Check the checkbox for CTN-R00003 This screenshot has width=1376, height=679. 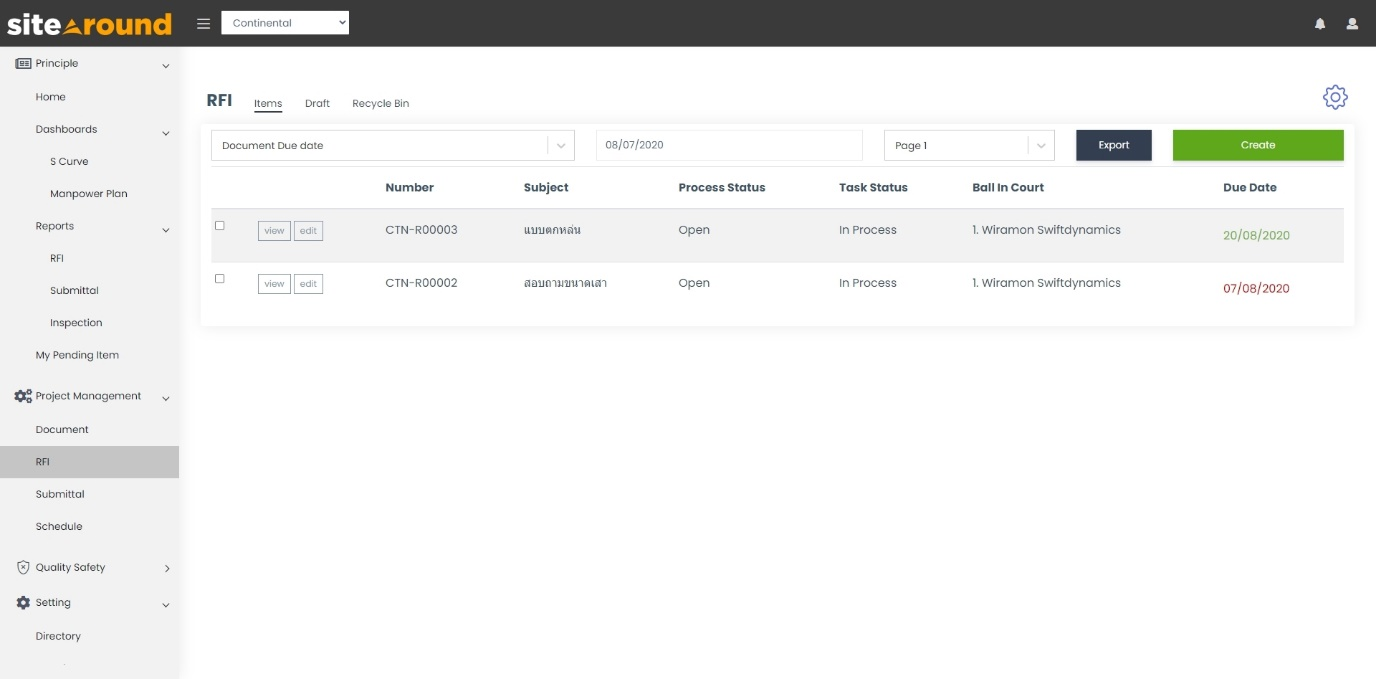(217, 224)
